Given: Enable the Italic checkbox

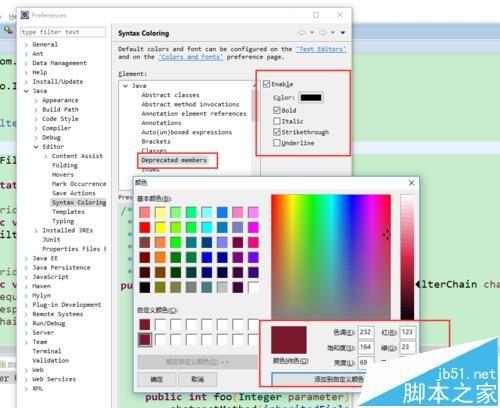Looking at the screenshot, I should coord(277,121).
